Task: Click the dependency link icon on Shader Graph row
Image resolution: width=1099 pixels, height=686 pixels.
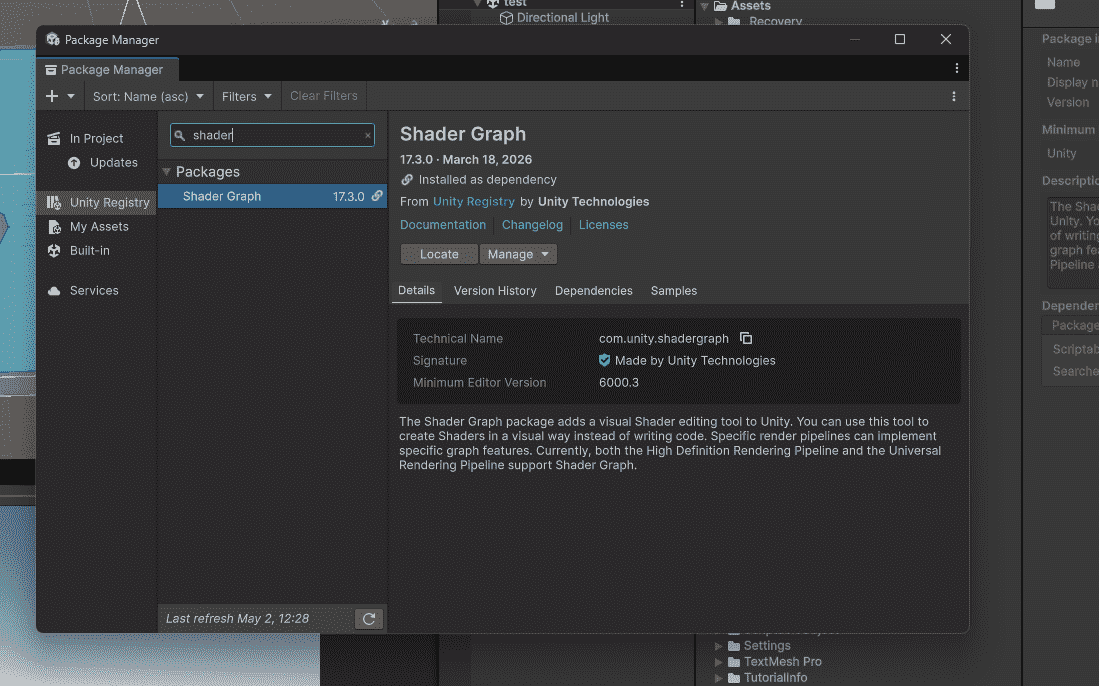Action: (x=377, y=196)
